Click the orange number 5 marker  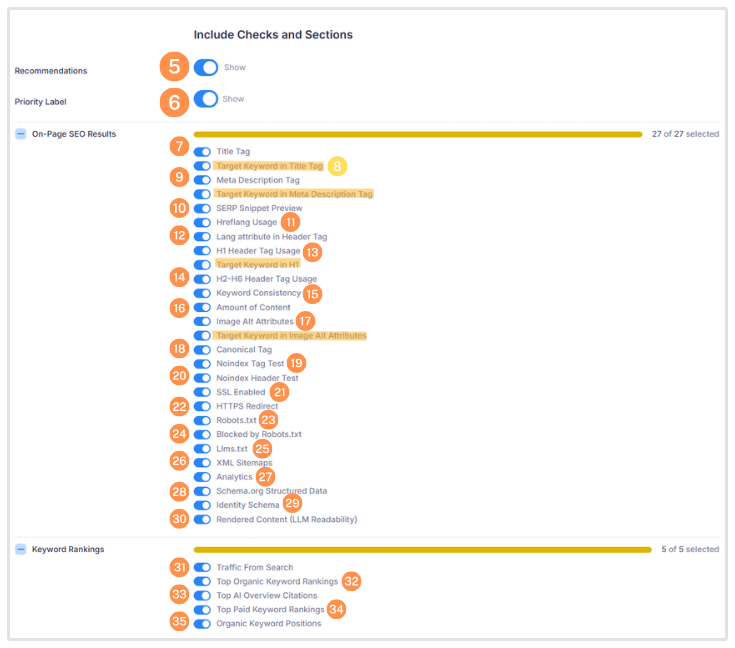tap(174, 68)
